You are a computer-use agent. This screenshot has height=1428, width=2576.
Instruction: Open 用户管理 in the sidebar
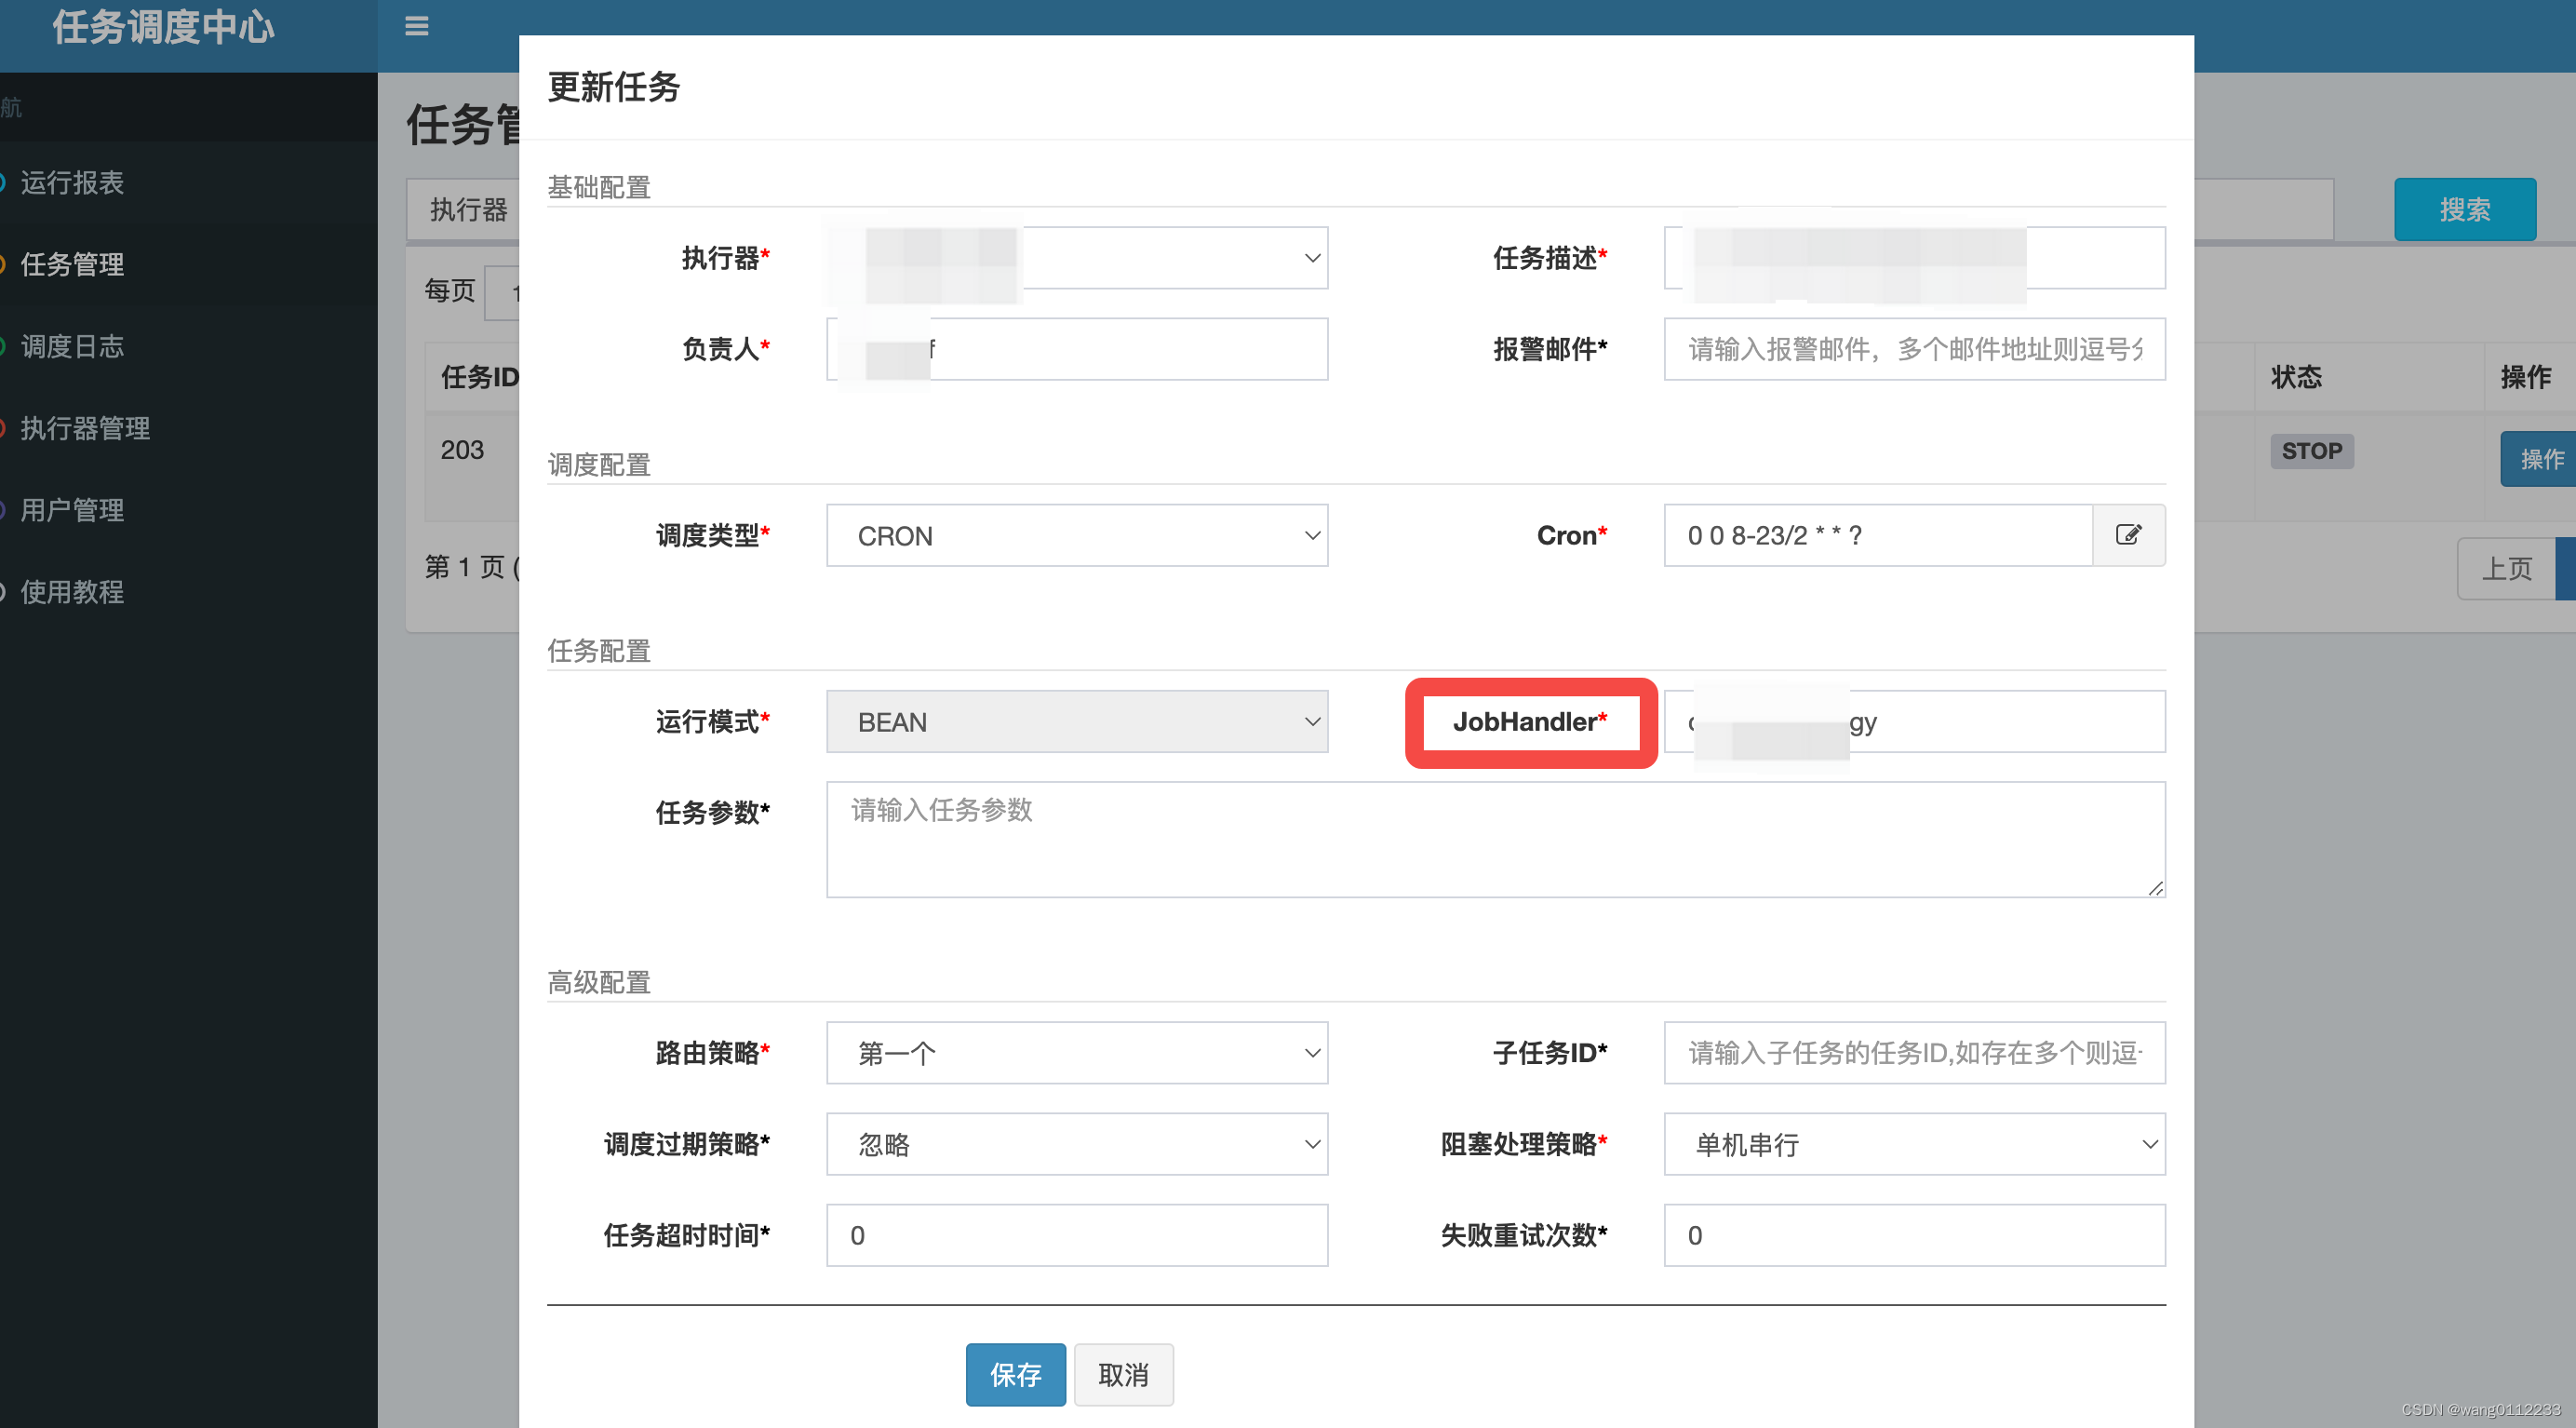point(72,510)
